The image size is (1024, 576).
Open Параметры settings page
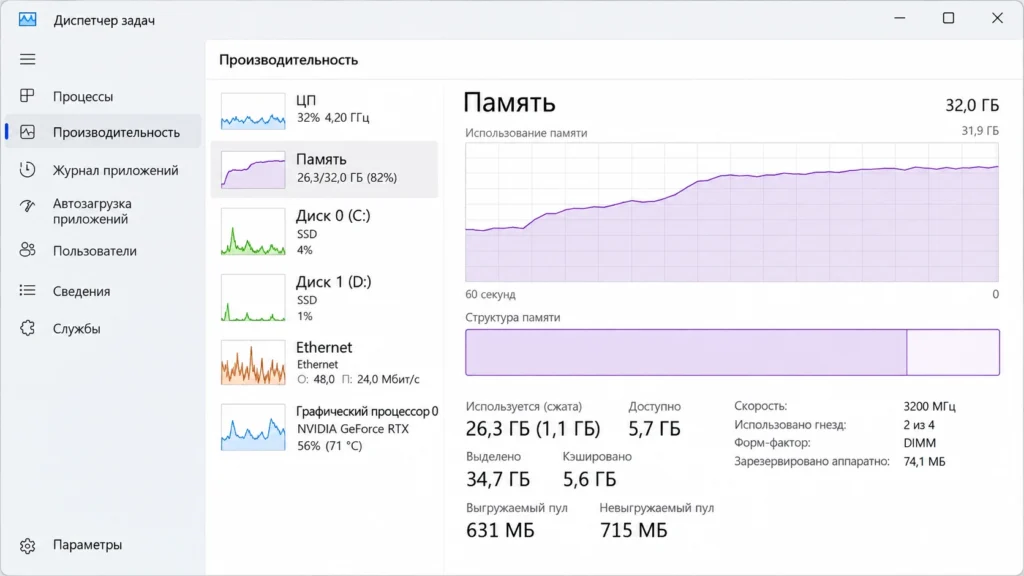103,545
